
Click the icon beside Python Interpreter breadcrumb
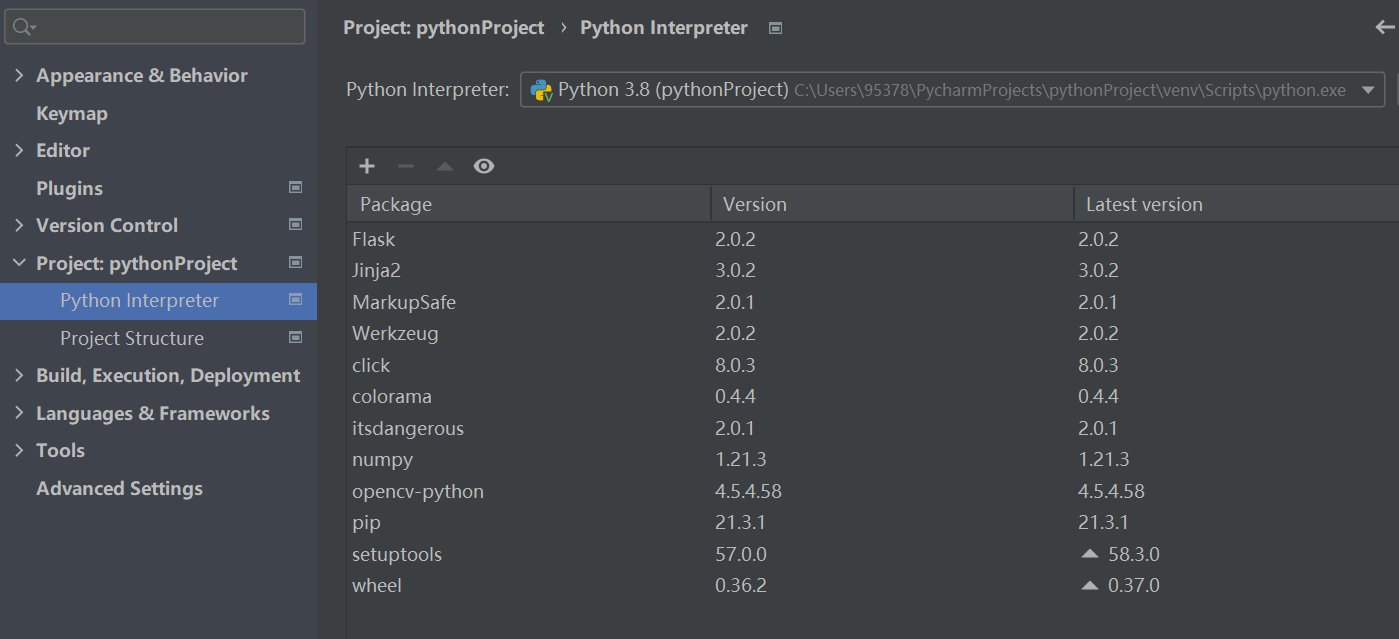click(775, 28)
